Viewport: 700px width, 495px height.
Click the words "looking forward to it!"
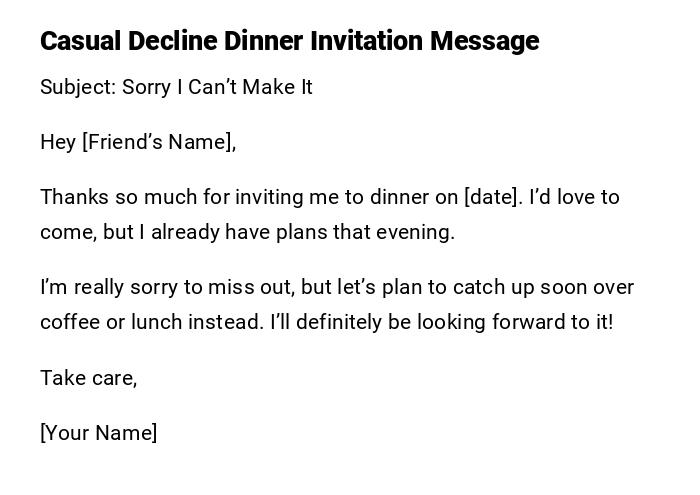515,322
